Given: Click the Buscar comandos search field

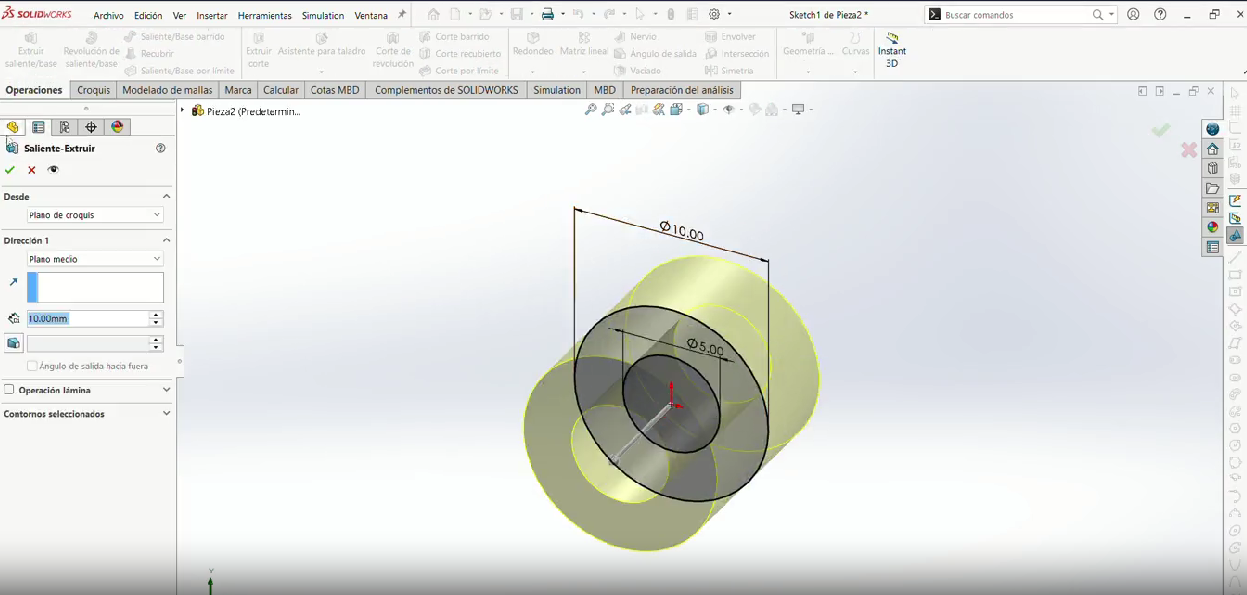Looking at the screenshot, I should 1015,15.
